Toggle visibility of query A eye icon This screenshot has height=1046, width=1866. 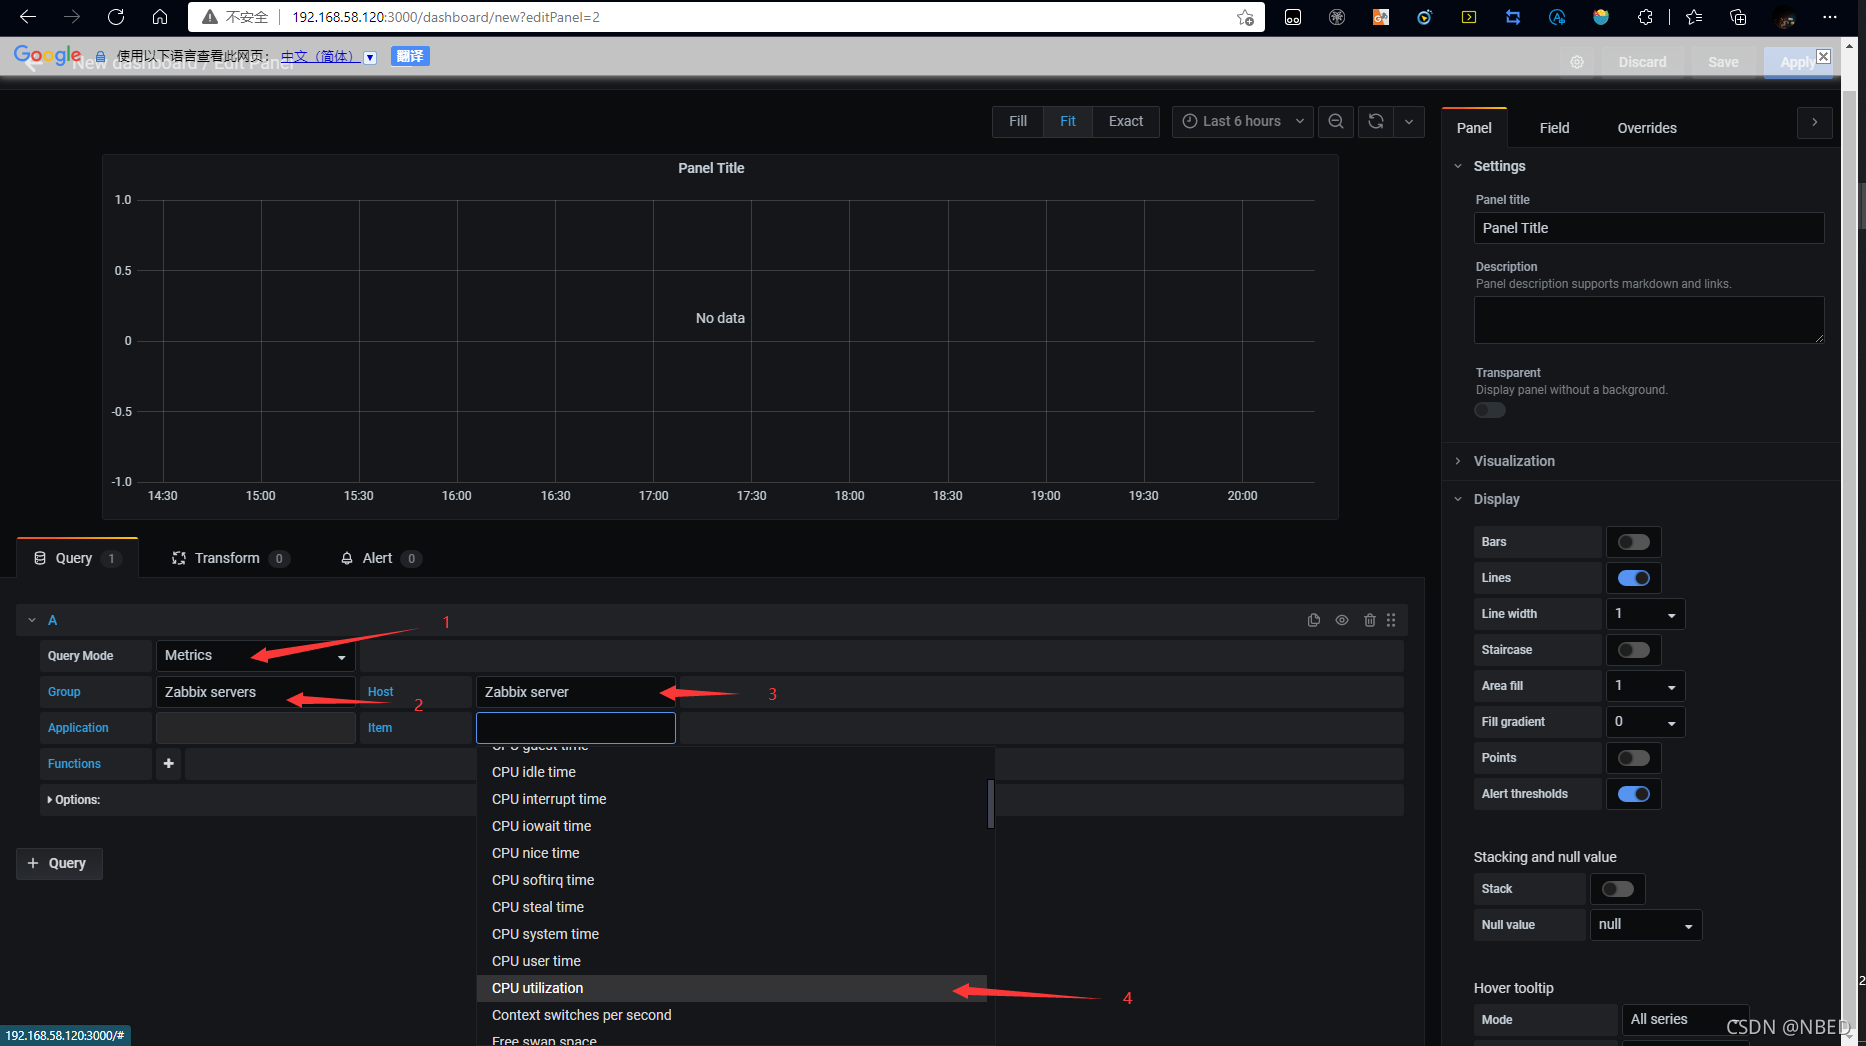(1342, 620)
